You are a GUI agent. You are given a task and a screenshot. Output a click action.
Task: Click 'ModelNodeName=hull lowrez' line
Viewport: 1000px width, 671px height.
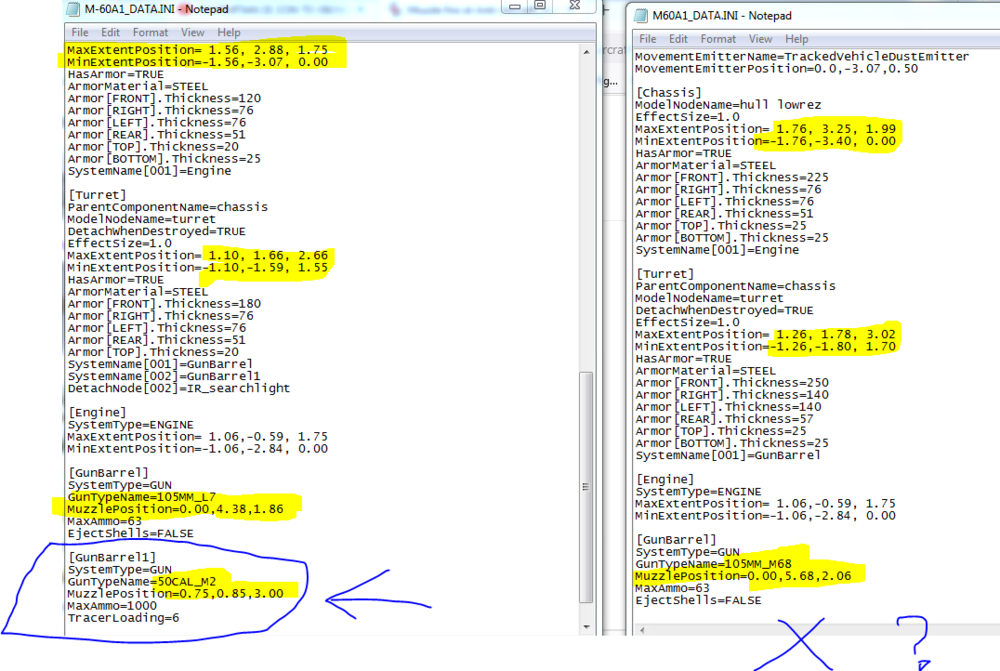click(x=728, y=105)
